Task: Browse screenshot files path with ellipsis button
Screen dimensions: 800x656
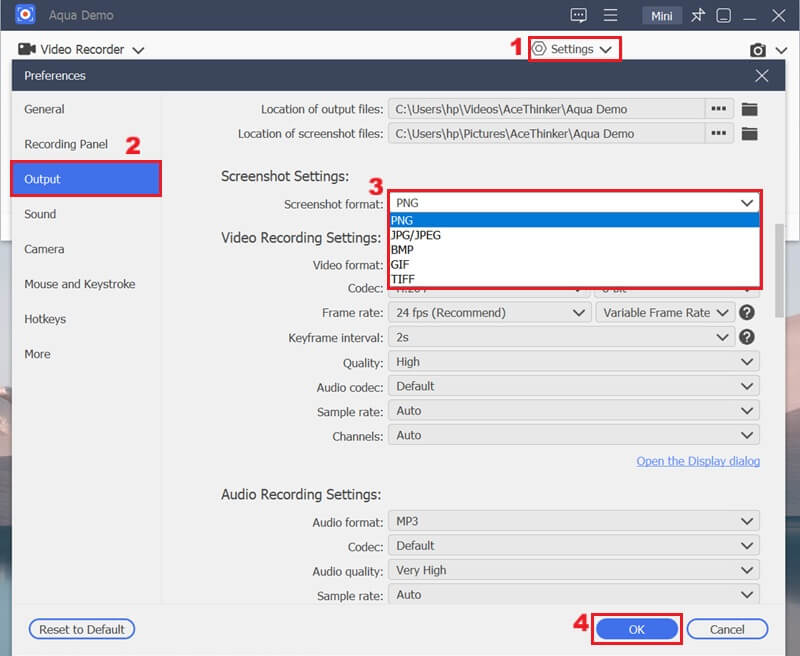Action: coord(716,133)
